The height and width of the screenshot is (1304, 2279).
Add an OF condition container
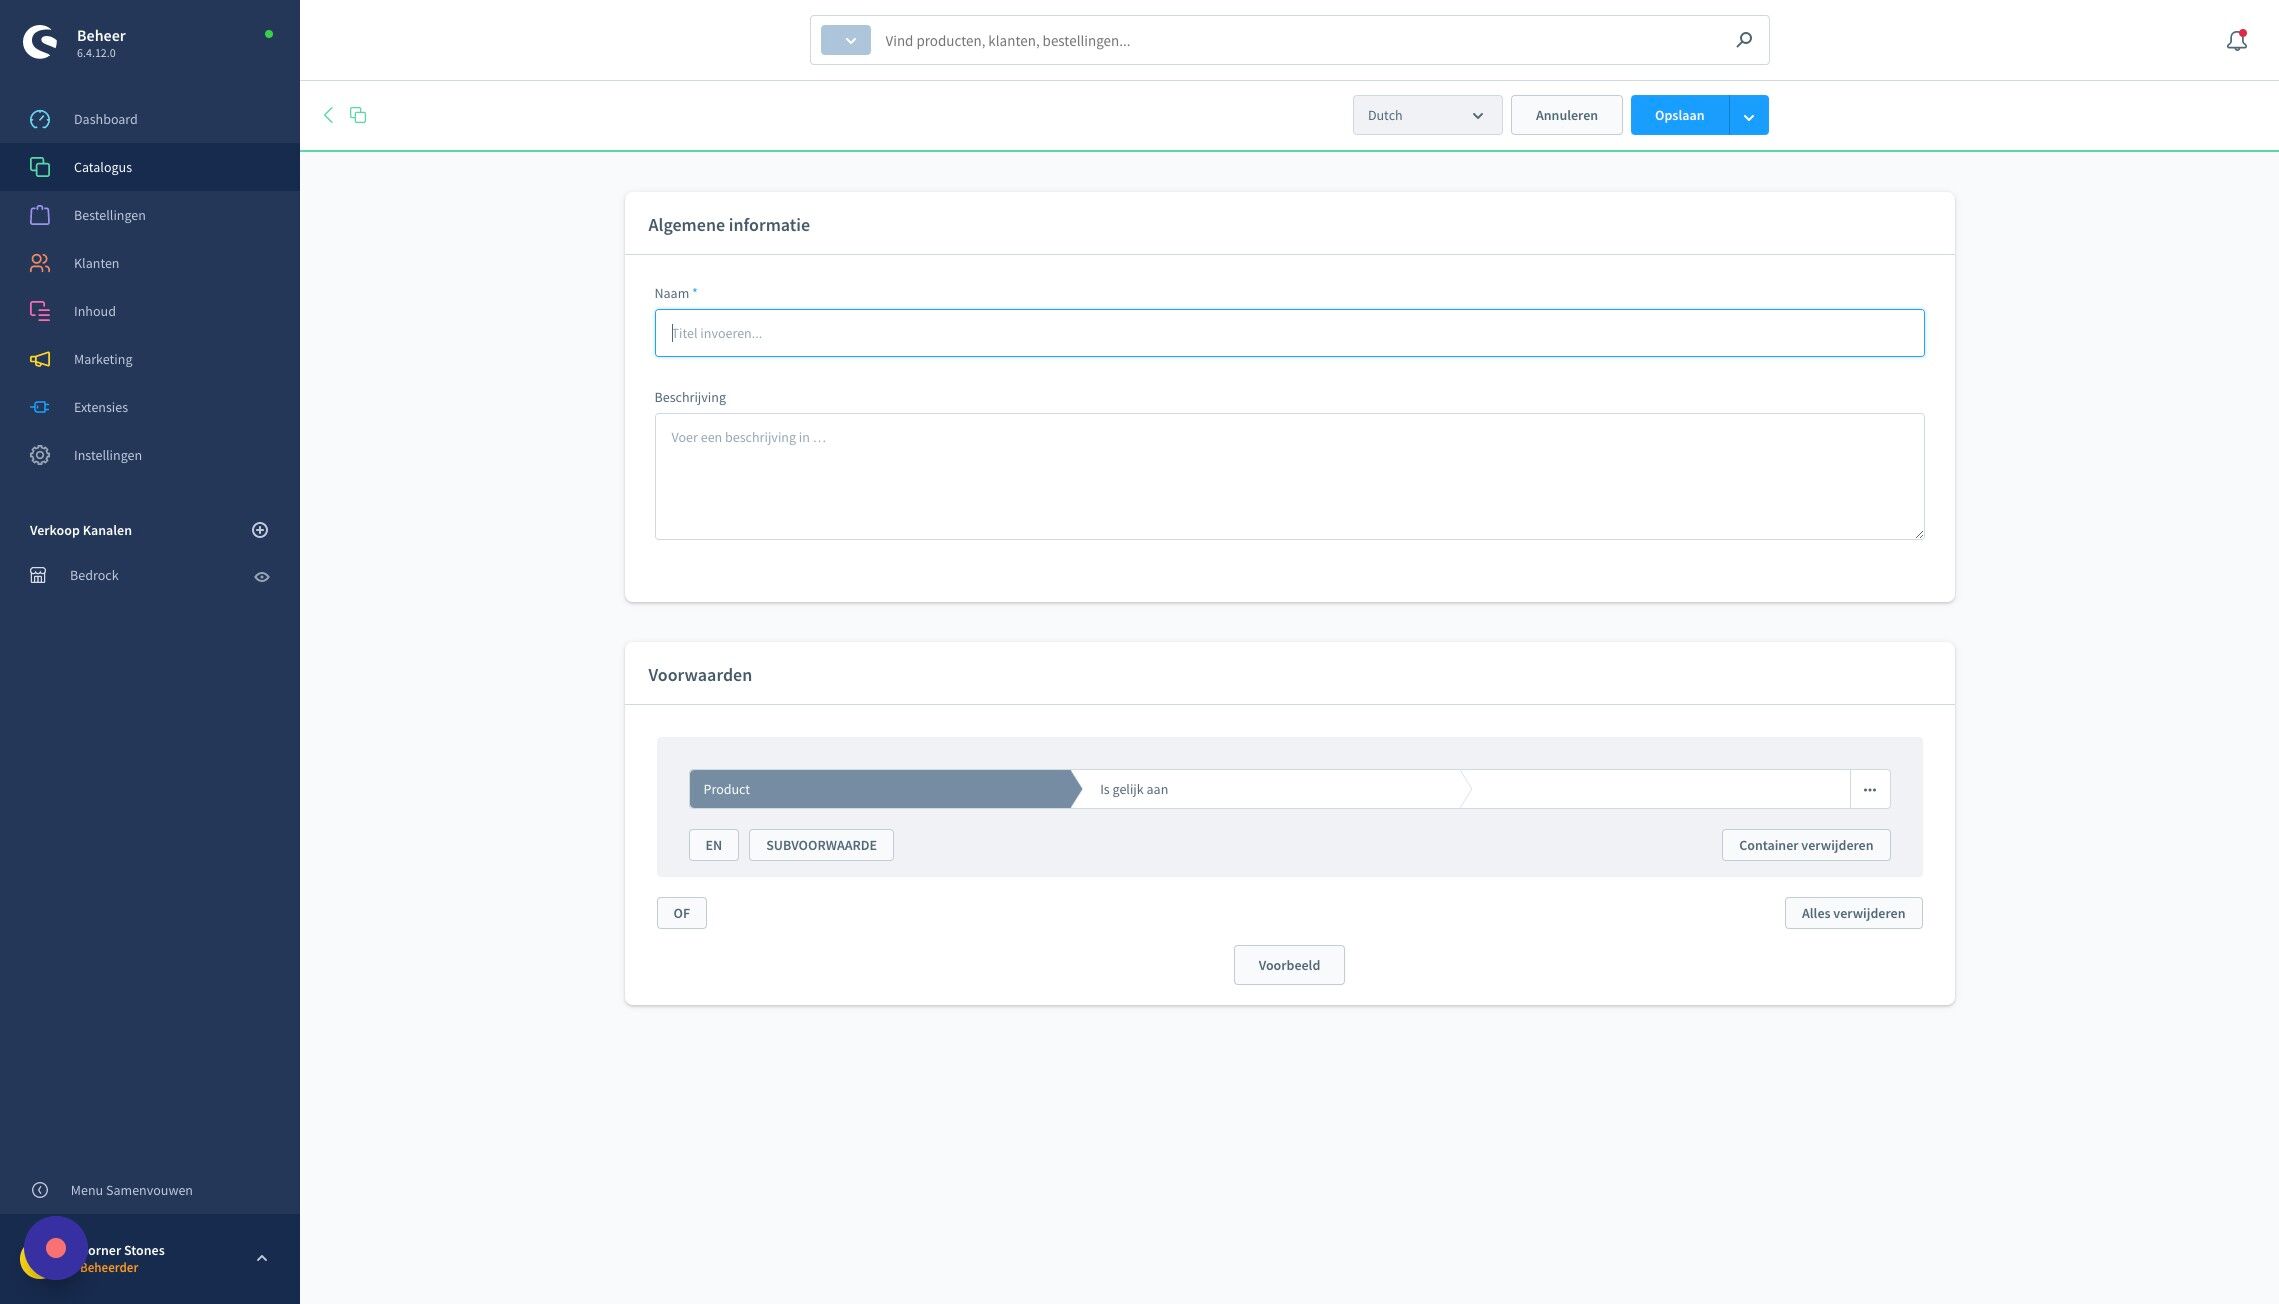click(681, 913)
